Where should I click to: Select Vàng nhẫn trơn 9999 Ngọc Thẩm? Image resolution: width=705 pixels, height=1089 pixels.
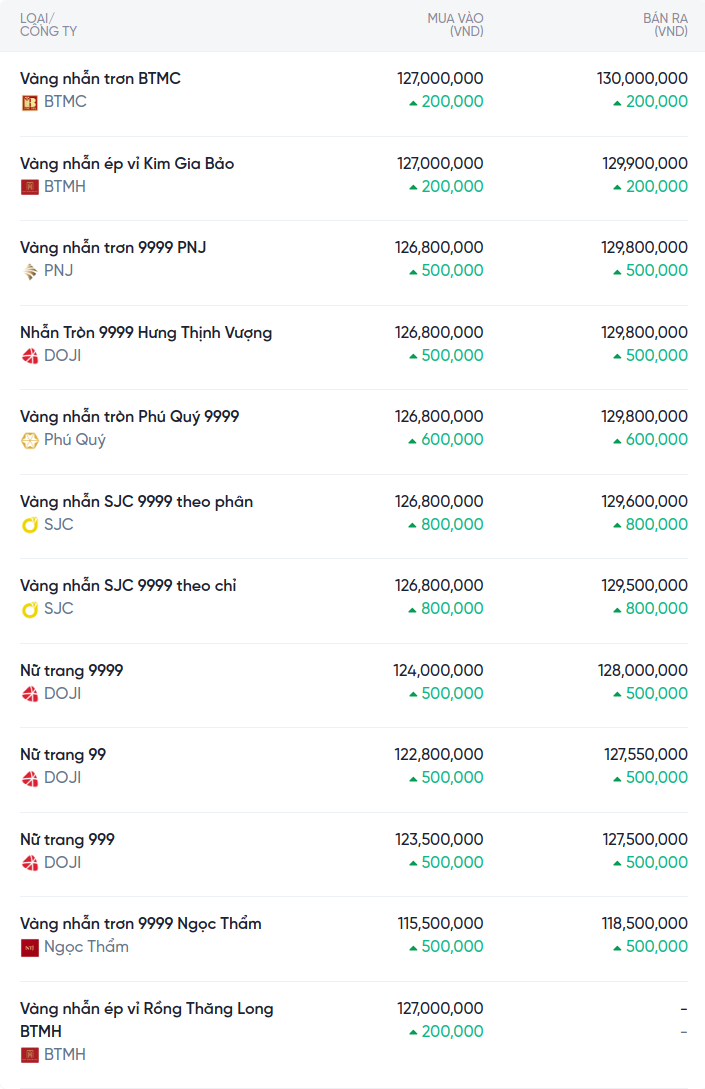140,923
